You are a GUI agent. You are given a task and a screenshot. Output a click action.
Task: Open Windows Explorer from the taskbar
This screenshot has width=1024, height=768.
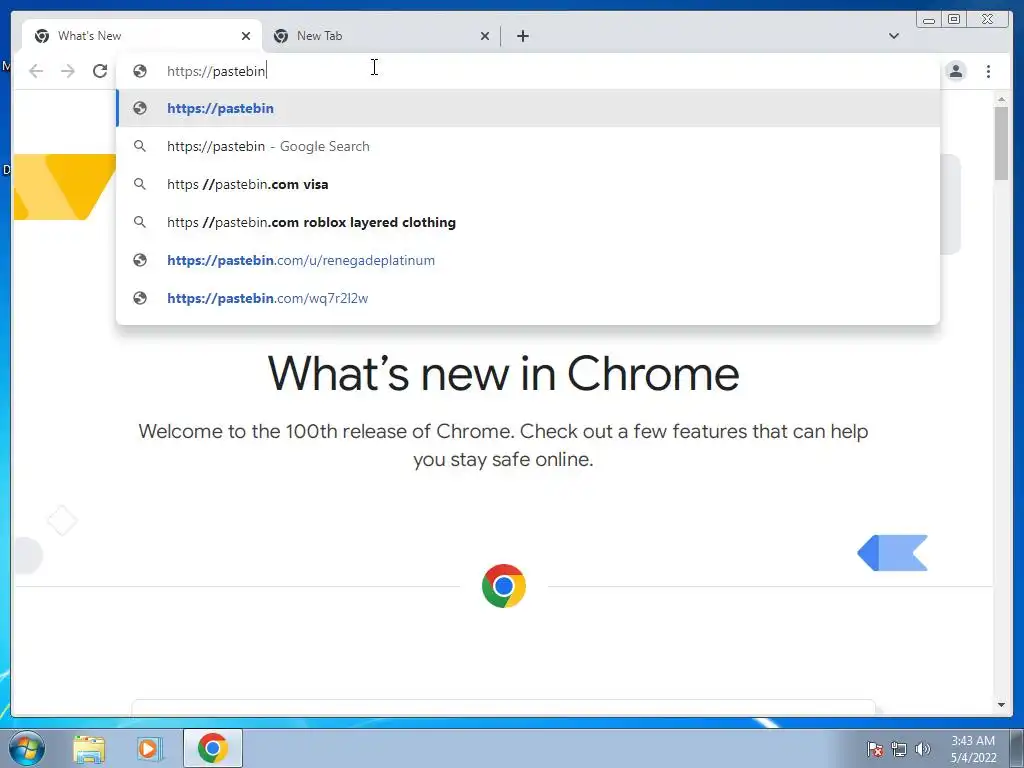89,748
